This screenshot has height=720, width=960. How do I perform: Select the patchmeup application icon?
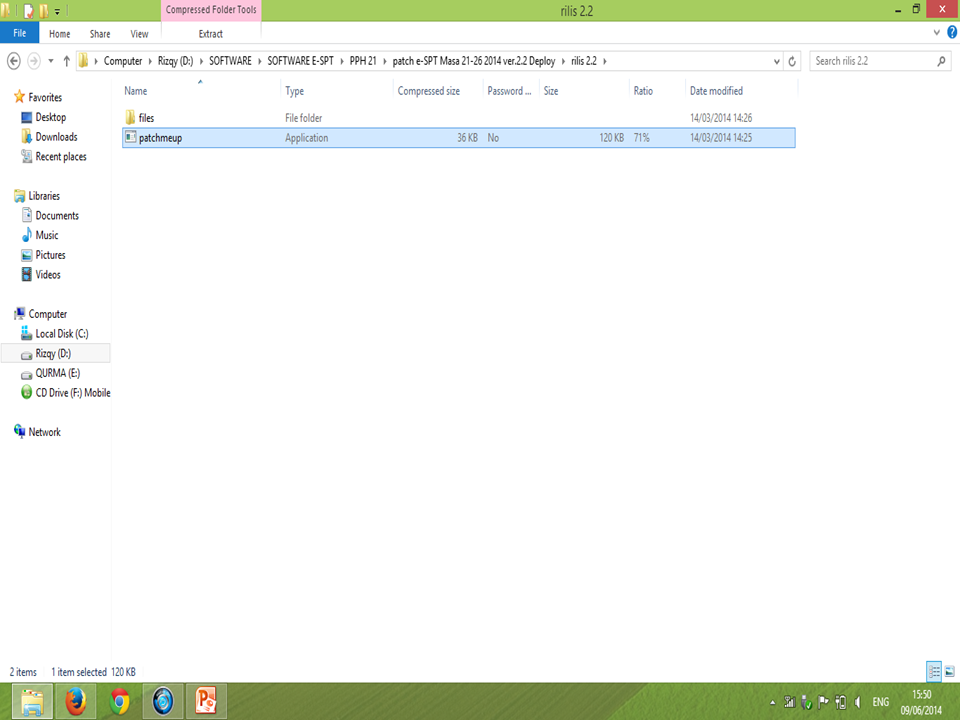(x=130, y=137)
